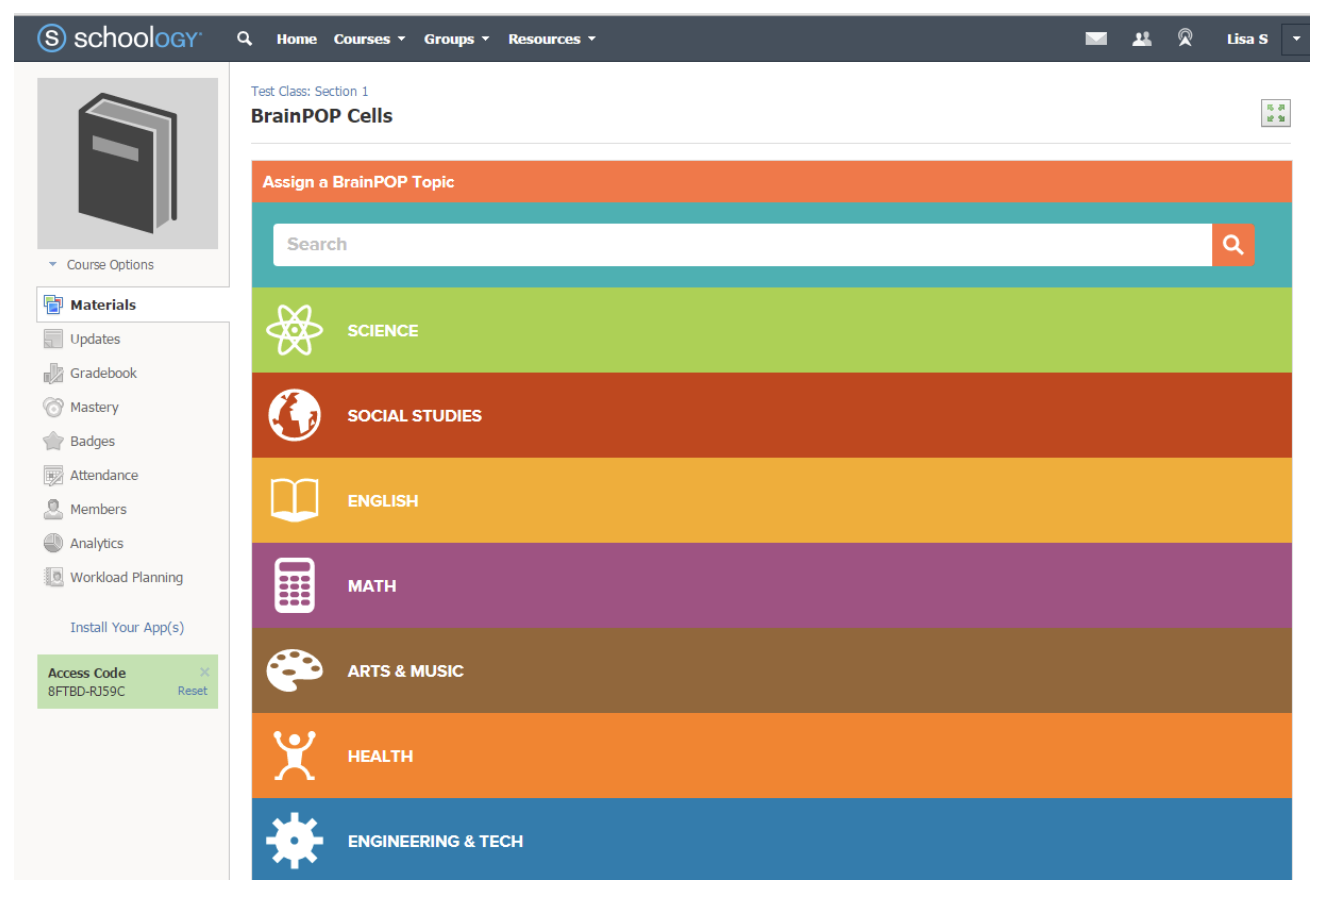
Task: Expand the Courses dropdown menu
Action: pos(369,39)
